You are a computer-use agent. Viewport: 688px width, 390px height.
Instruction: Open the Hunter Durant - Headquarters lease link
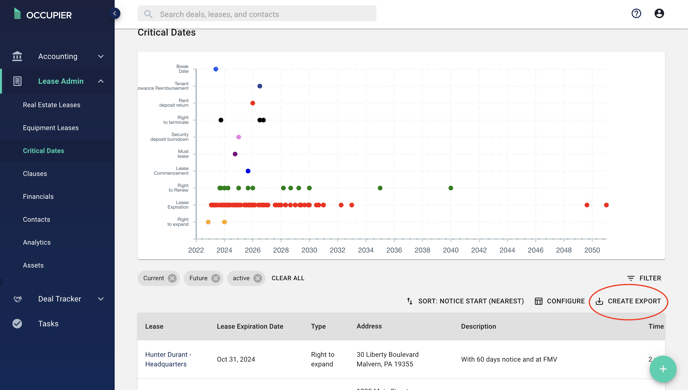(x=168, y=359)
